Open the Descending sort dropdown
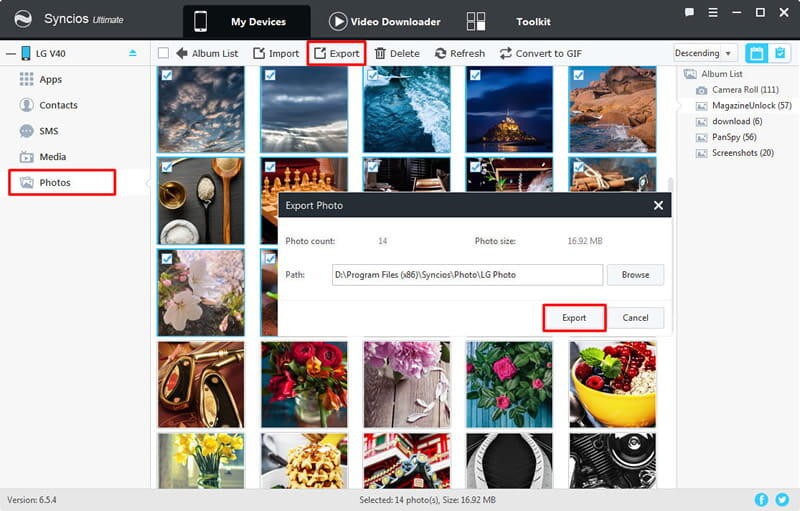Viewport: 800px width, 511px height. (x=705, y=53)
